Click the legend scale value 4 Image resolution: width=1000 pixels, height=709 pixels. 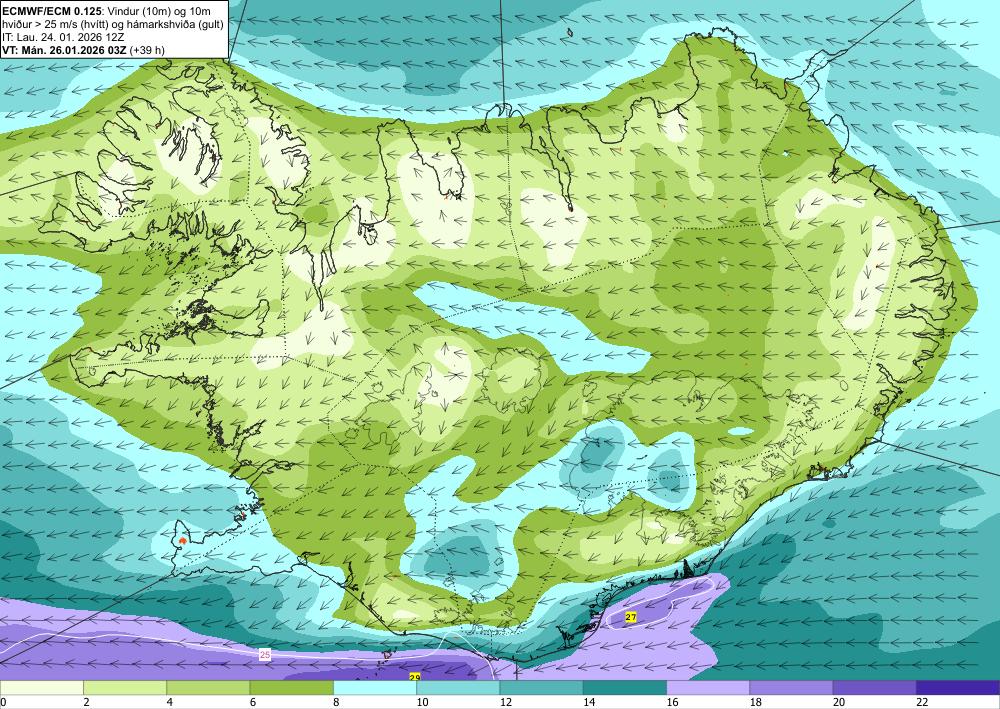pyautogui.click(x=170, y=702)
